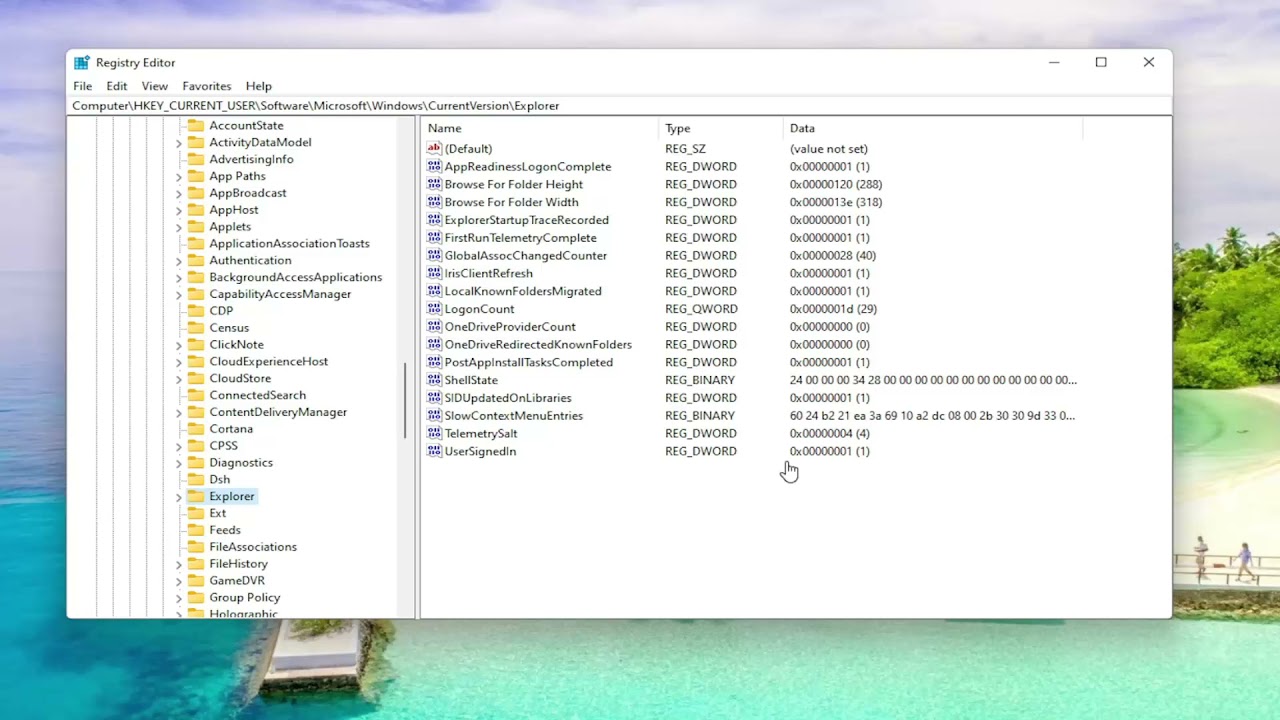Click the registry path address bar
This screenshot has height=720, width=1280.
tap(619, 106)
